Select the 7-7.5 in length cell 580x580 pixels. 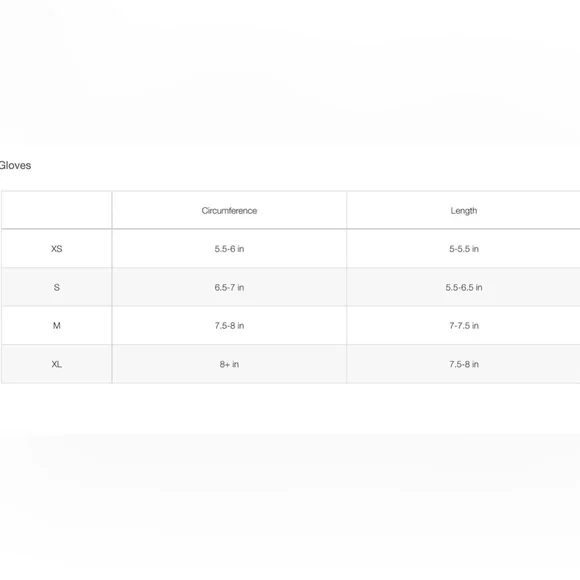pyautogui.click(x=464, y=326)
